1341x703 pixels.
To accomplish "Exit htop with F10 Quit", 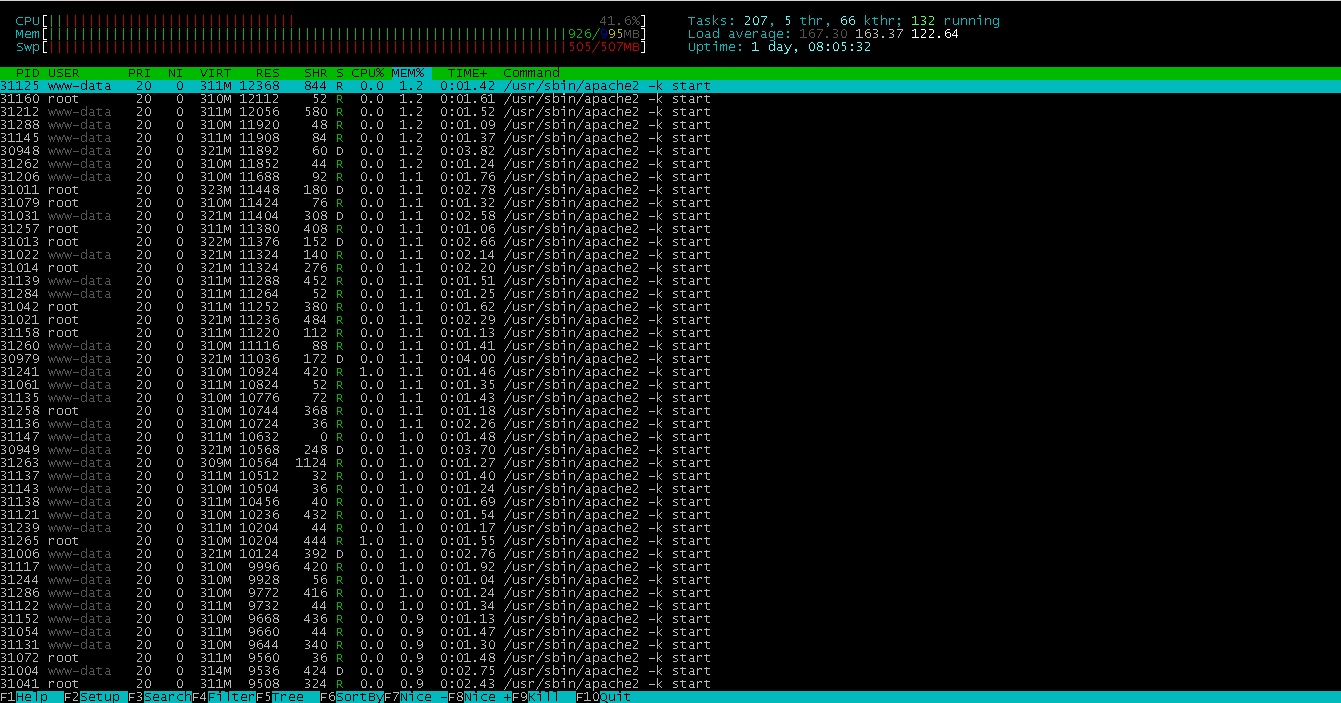I will [x=604, y=697].
